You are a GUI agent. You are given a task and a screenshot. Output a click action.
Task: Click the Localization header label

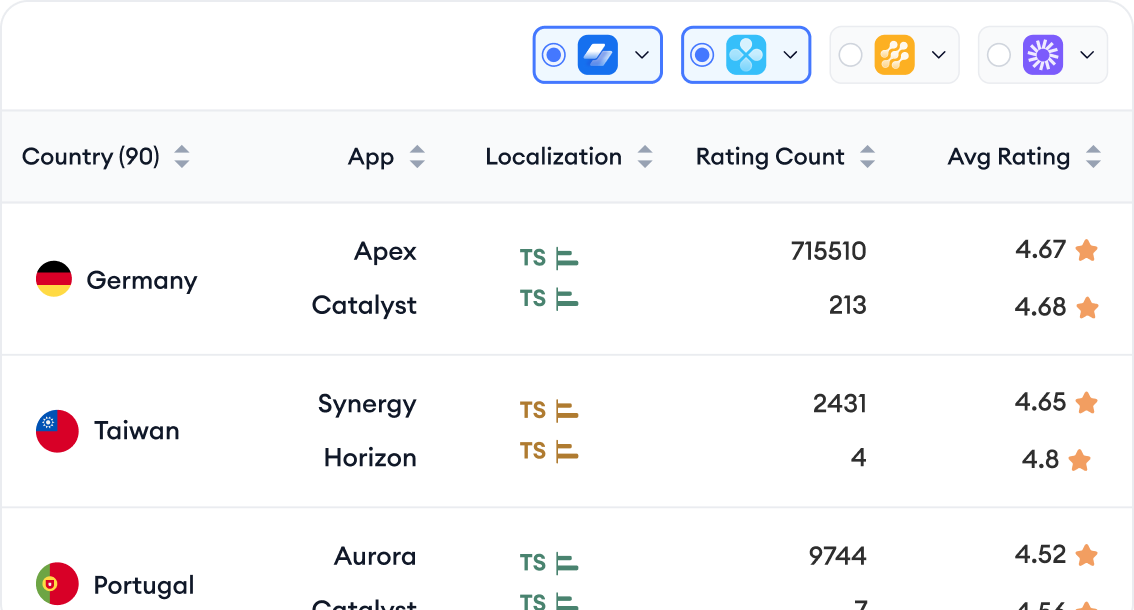(x=553, y=156)
